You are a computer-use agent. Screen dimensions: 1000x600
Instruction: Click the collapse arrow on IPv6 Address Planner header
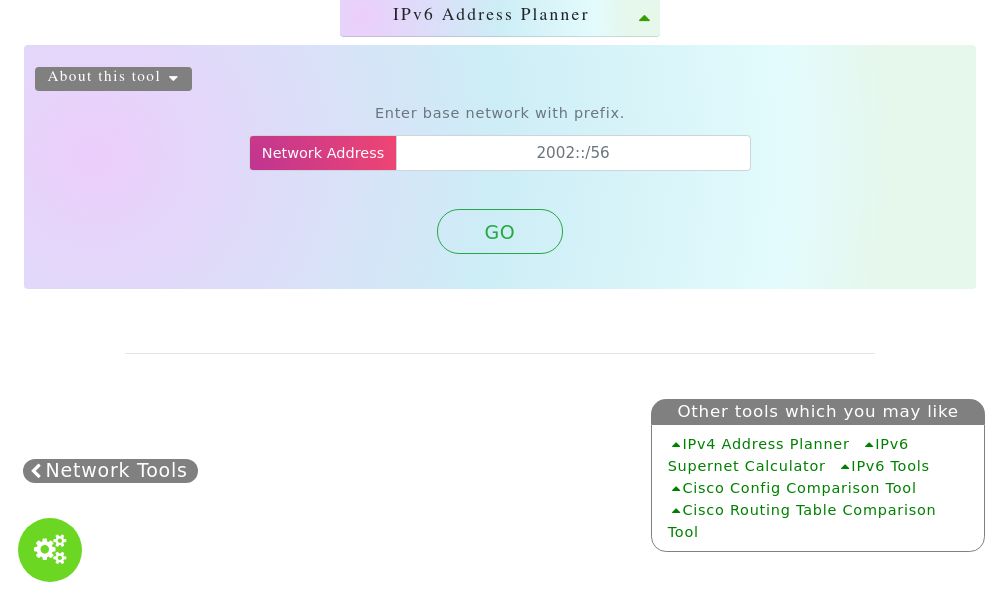click(x=644, y=17)
